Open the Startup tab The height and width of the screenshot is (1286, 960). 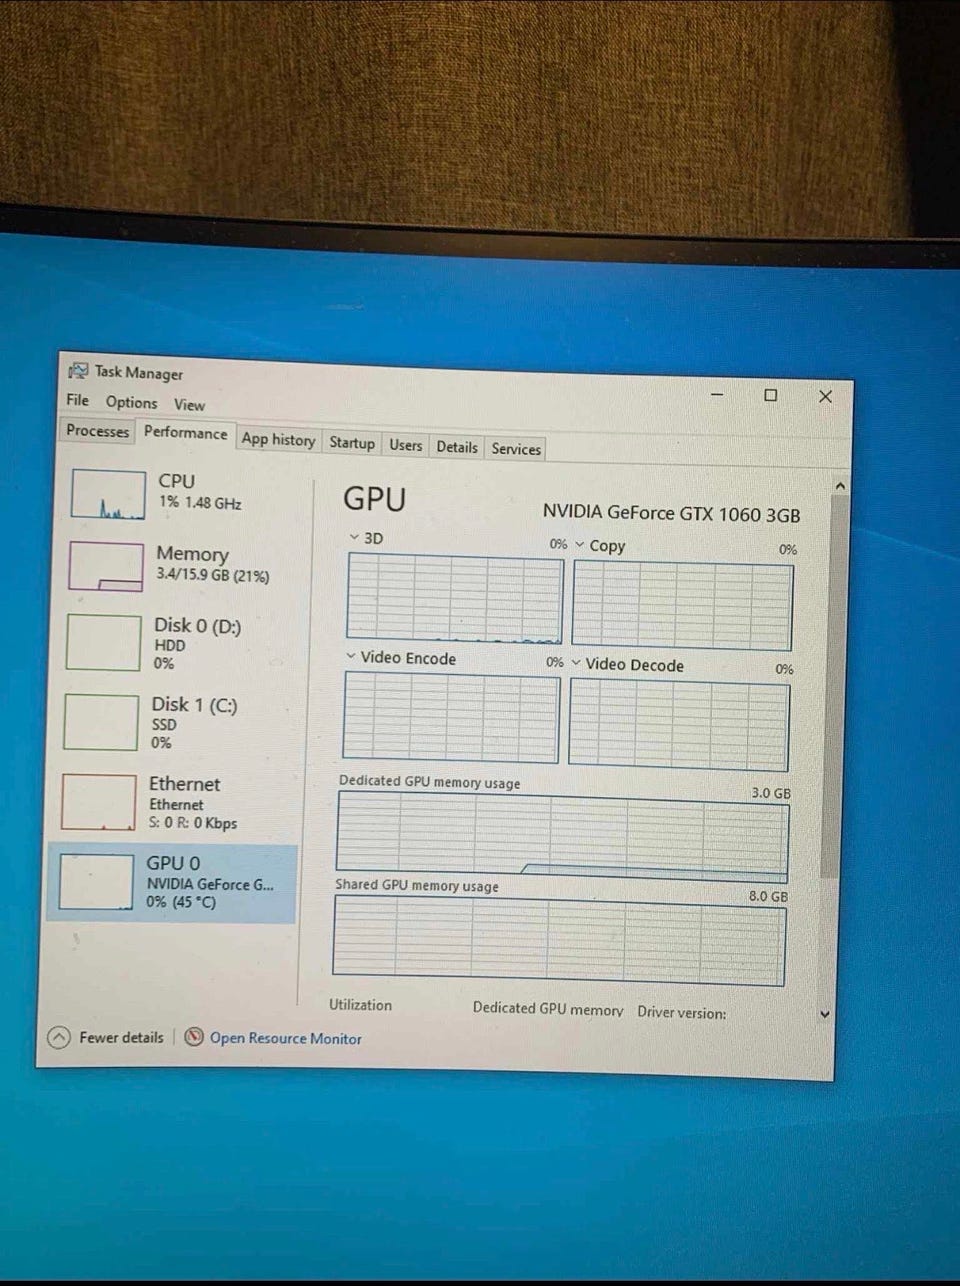(352, 442)
